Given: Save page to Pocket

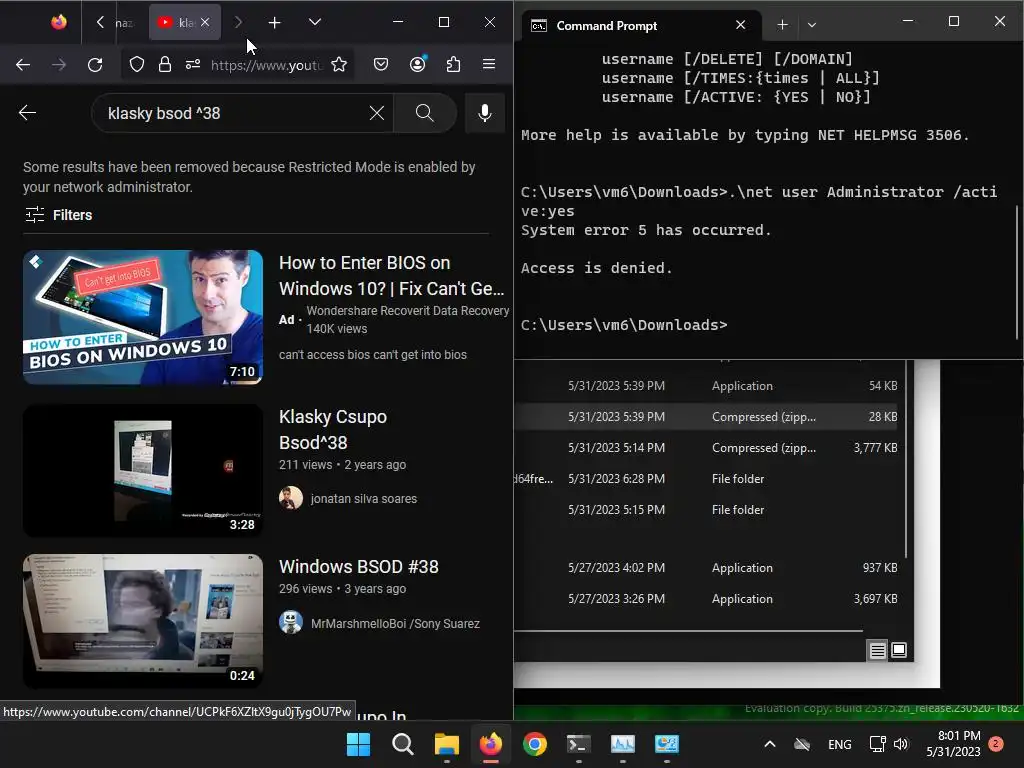Looking at the screenshot, I should tap(381, 64).
